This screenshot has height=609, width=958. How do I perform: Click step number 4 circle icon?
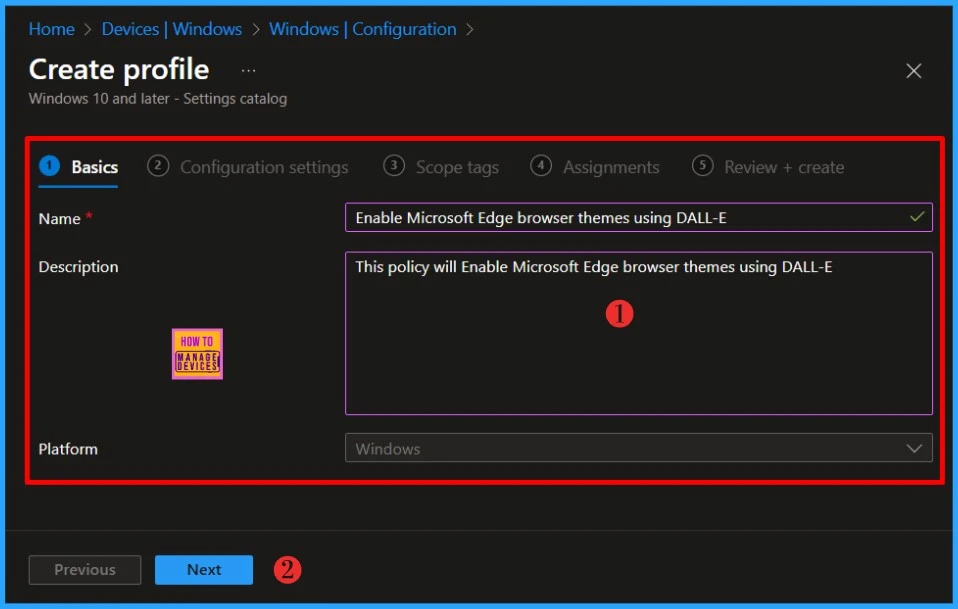click(541, 166)
